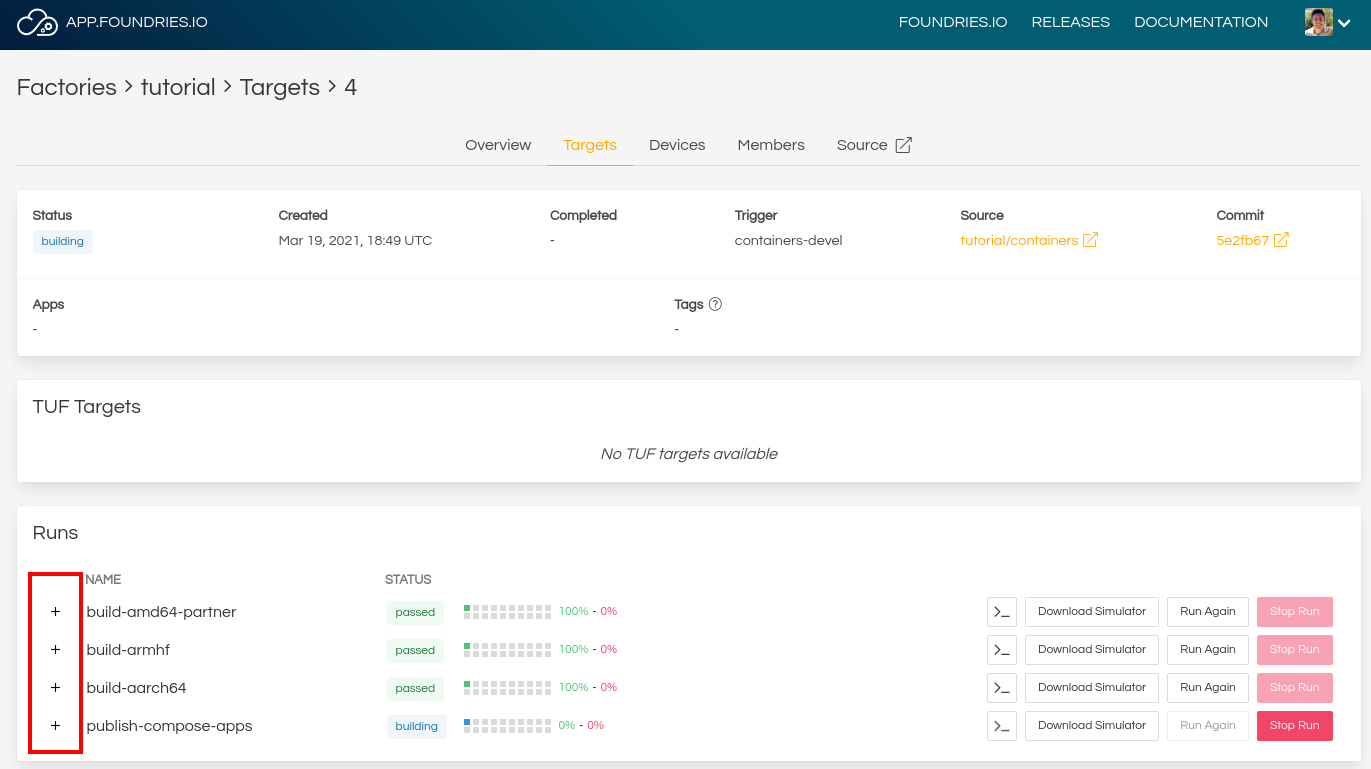Click the building status badge under Status
Viewport: 1371px width, 769px height.
[62, 242]
